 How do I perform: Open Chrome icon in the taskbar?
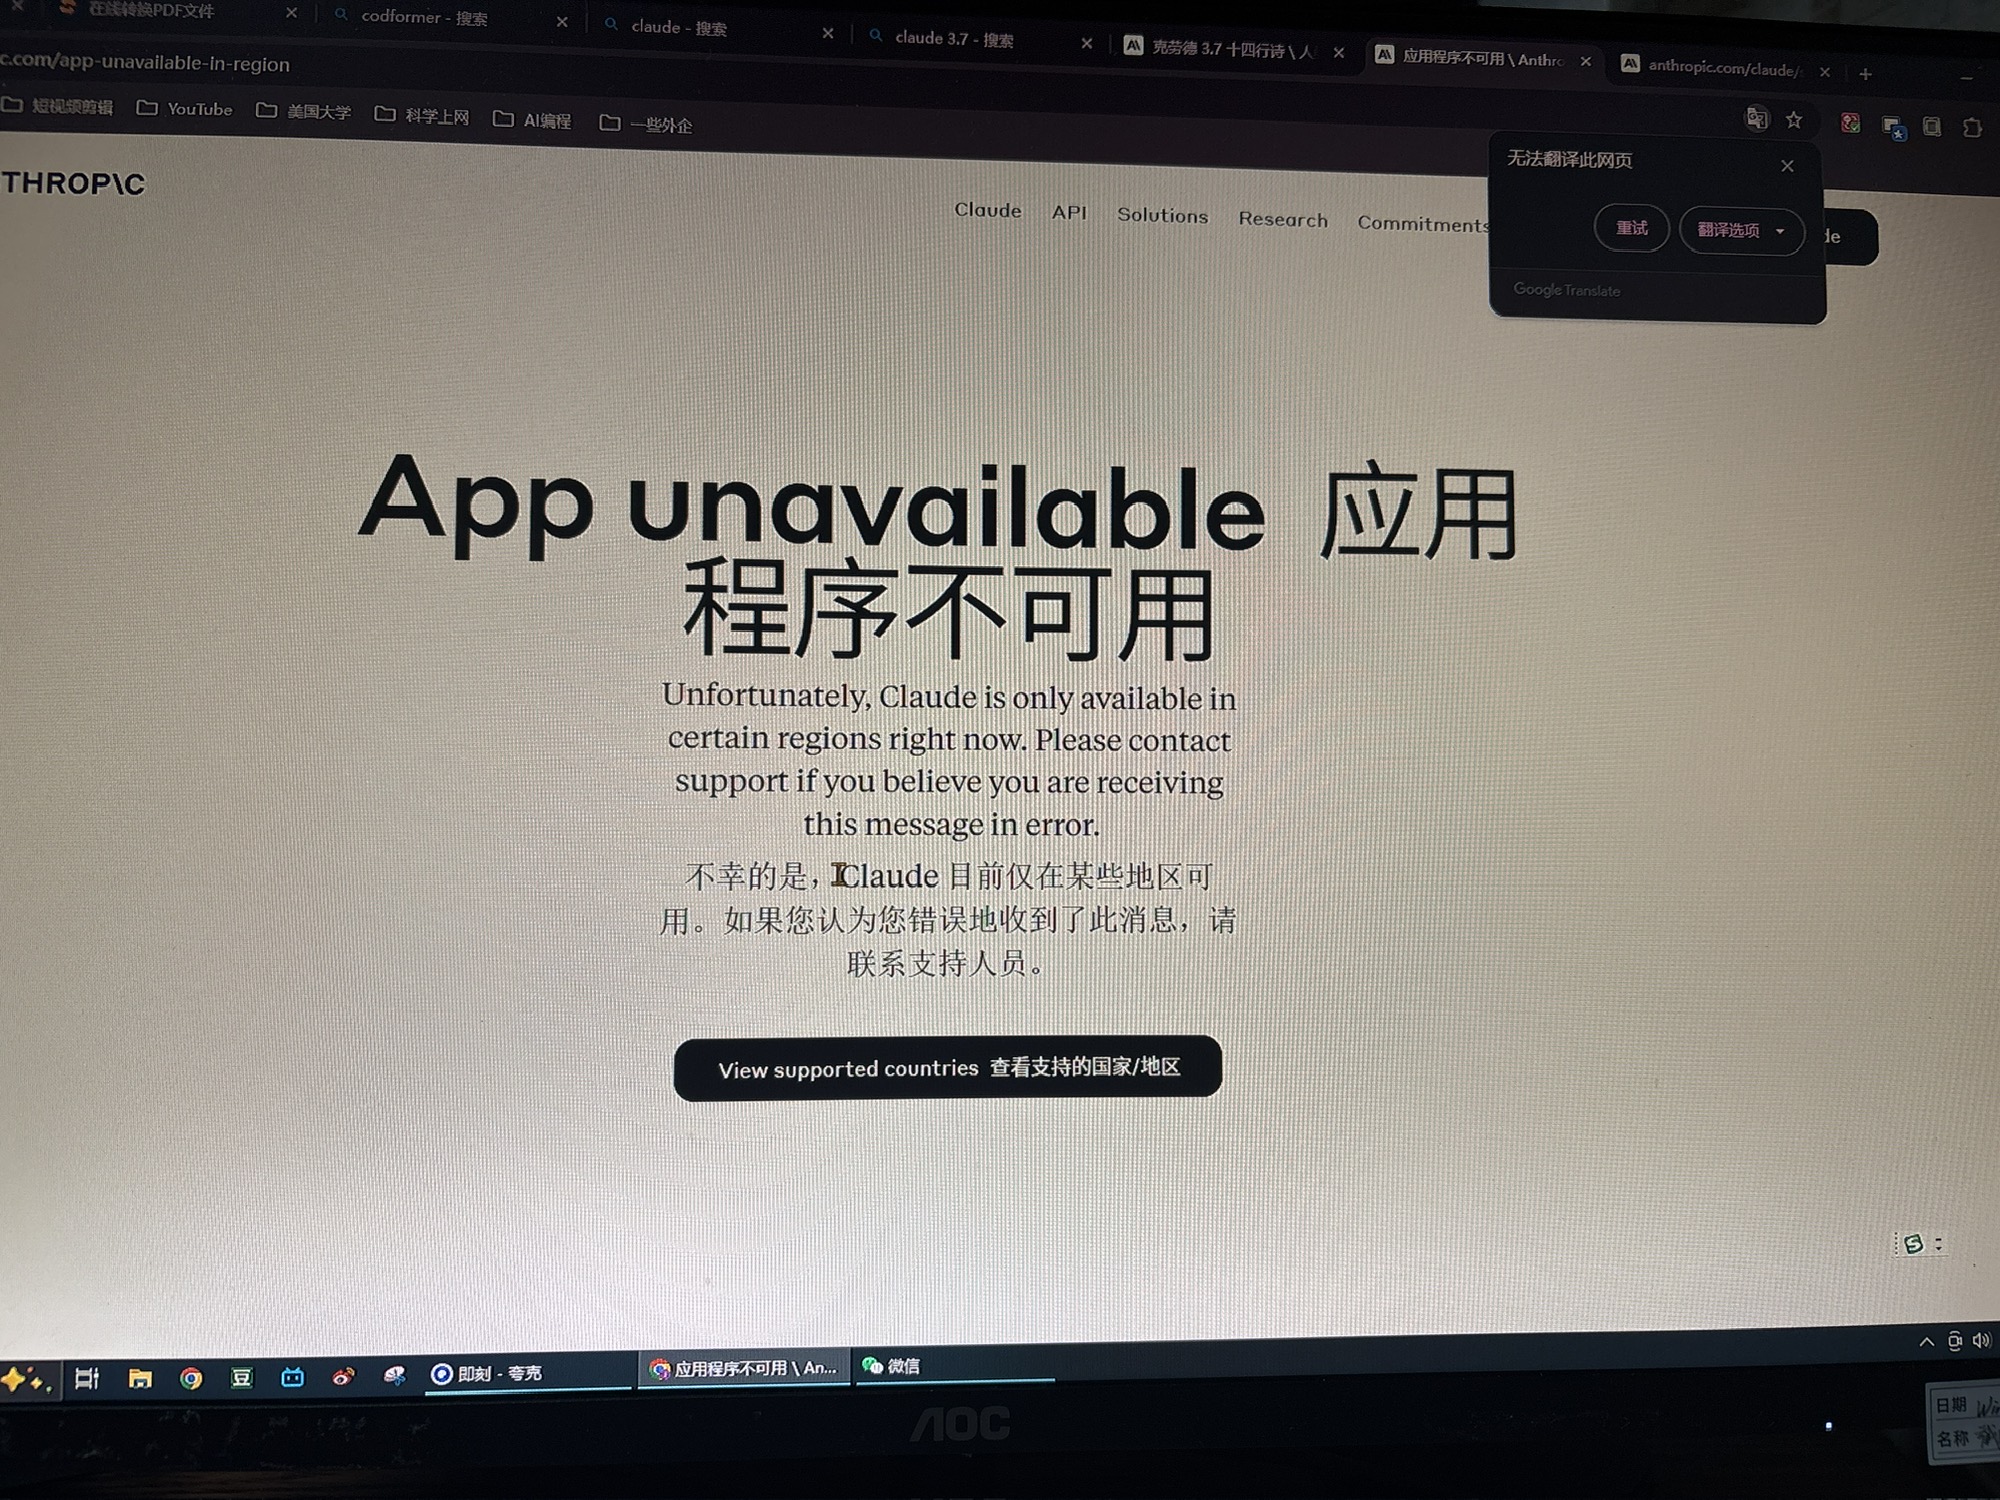point(191,1379)
